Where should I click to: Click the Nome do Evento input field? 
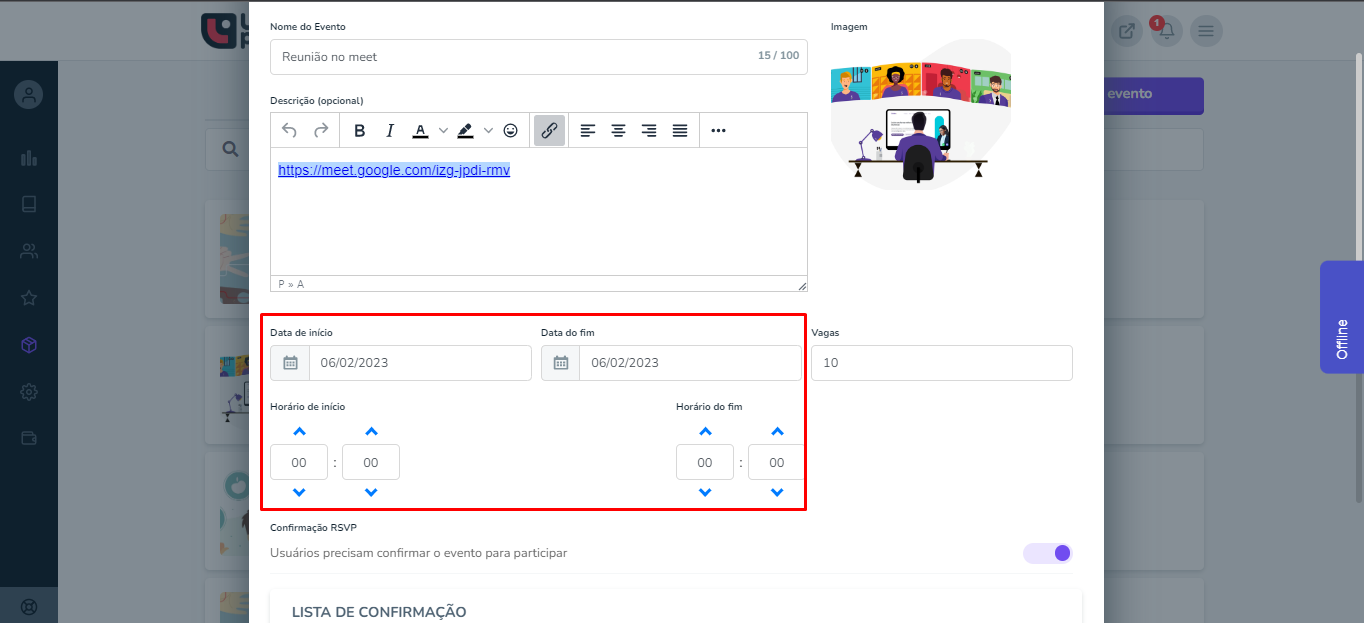pos(539,57)
